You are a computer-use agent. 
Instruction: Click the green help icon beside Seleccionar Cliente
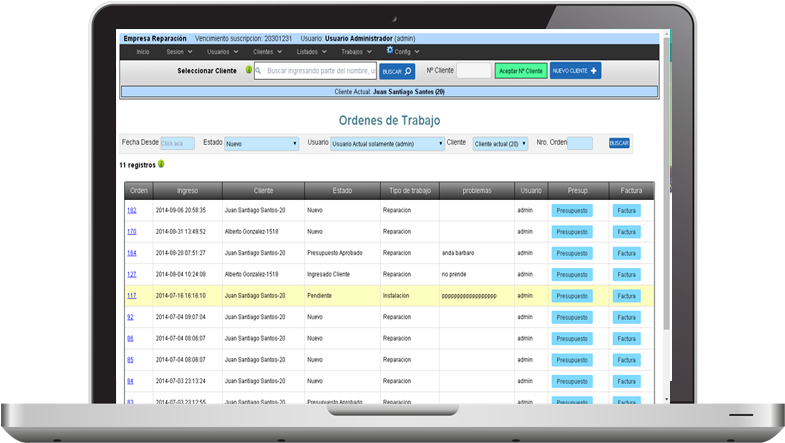point(249,71)
